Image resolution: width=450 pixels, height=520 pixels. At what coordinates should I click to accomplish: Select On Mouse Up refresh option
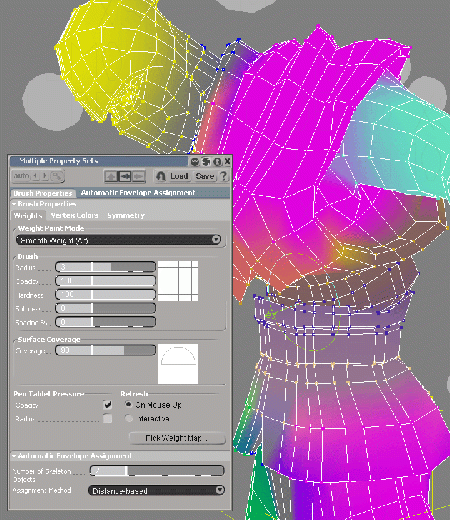pos(128,405)
